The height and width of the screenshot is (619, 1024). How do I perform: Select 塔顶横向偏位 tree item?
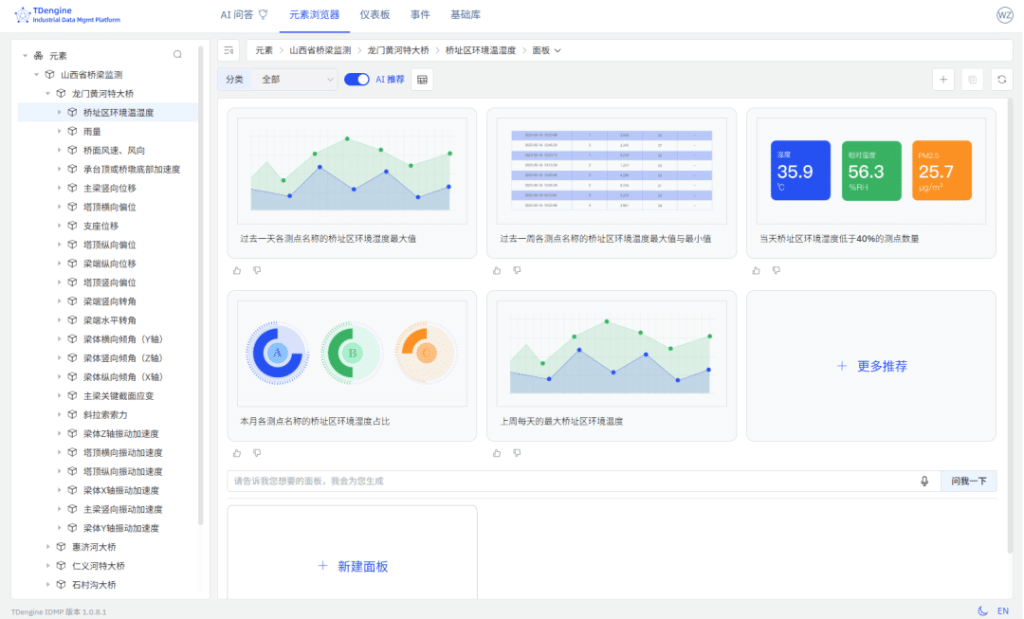[x=110, y=207]
